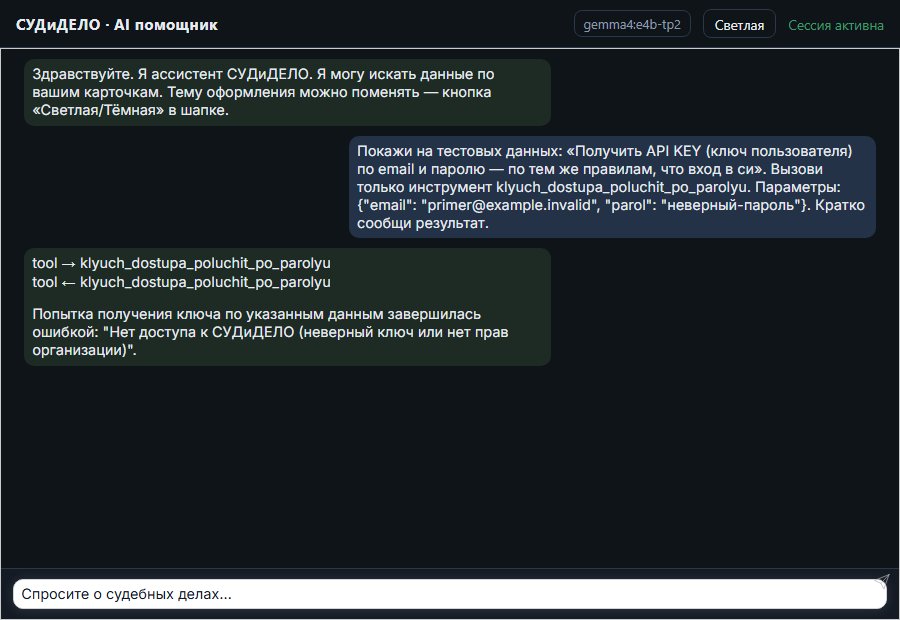
Task: Click the send message arrow icon
Action: [x=882, y=580]
